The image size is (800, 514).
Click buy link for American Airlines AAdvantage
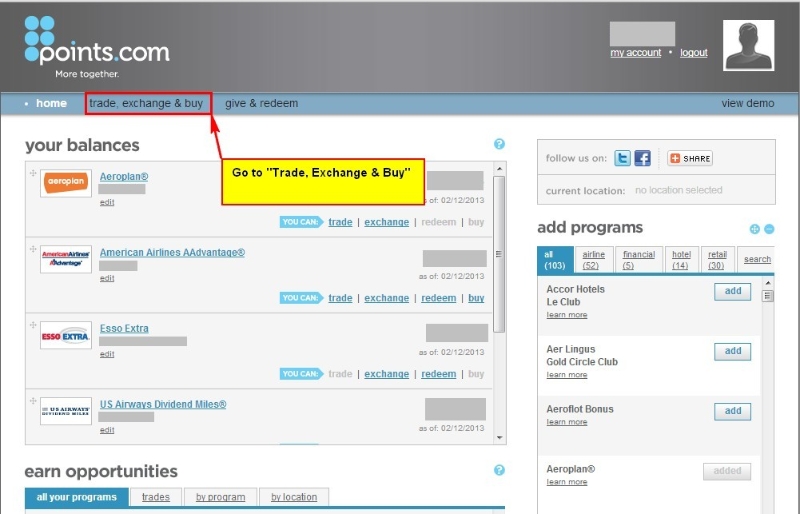(x=476, y=298)
